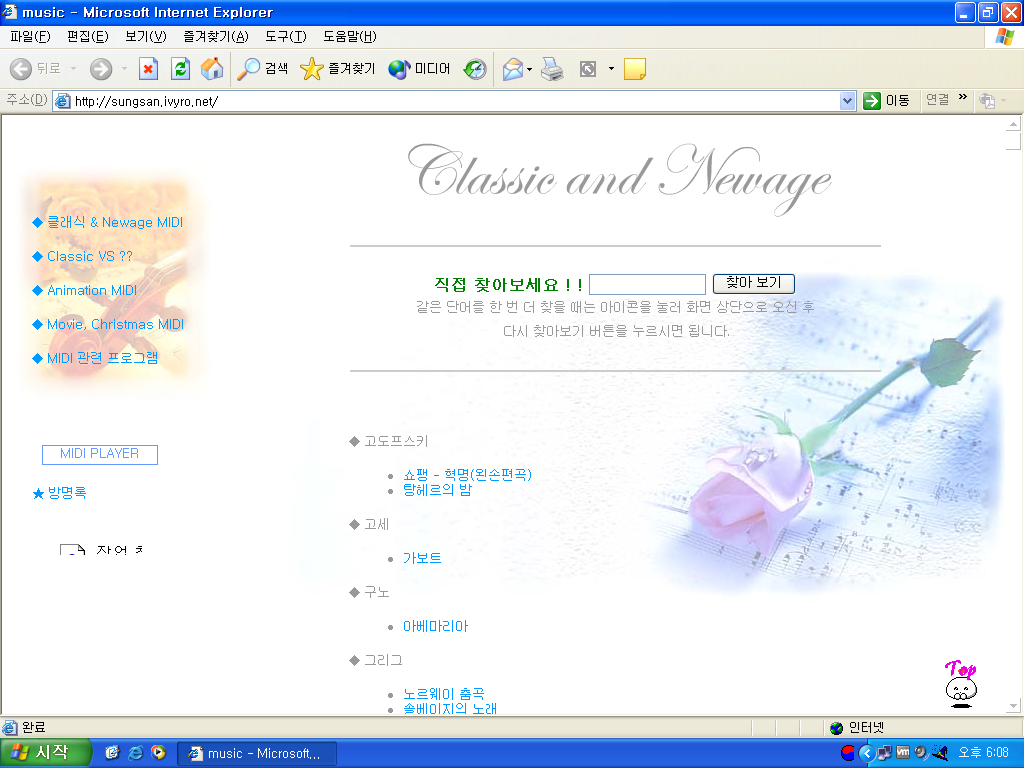
Task: Launch Windows Media Player from quick launch
Action: click(158, 753)
